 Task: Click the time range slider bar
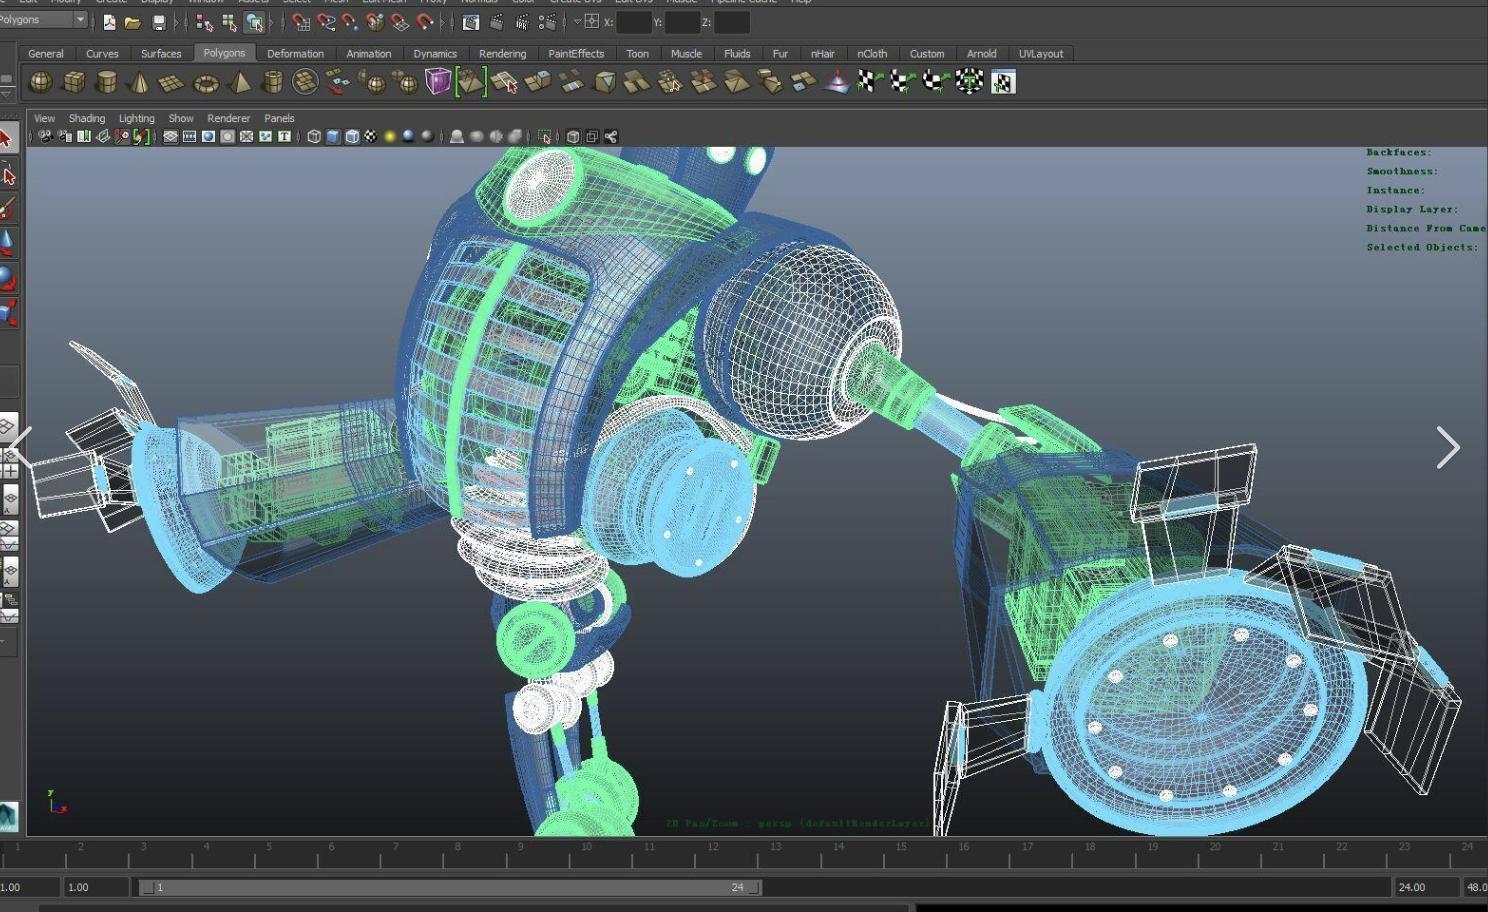(x=450, y=887)
